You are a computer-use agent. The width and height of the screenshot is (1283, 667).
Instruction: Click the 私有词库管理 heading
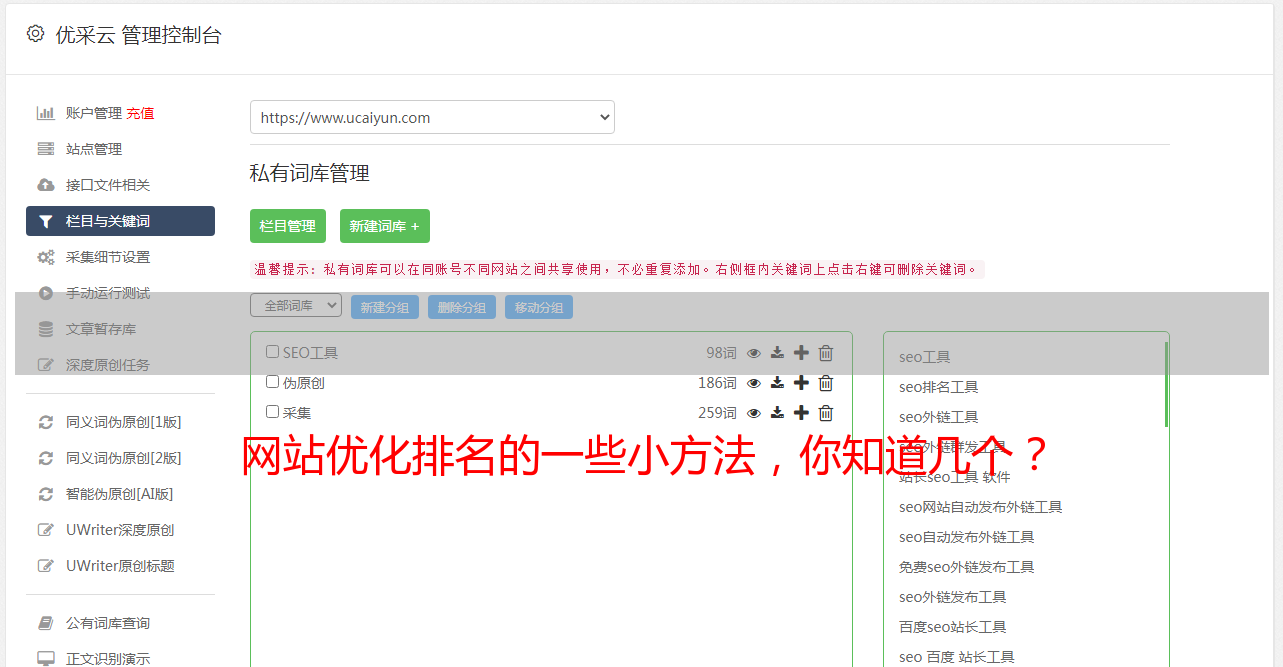309,173
